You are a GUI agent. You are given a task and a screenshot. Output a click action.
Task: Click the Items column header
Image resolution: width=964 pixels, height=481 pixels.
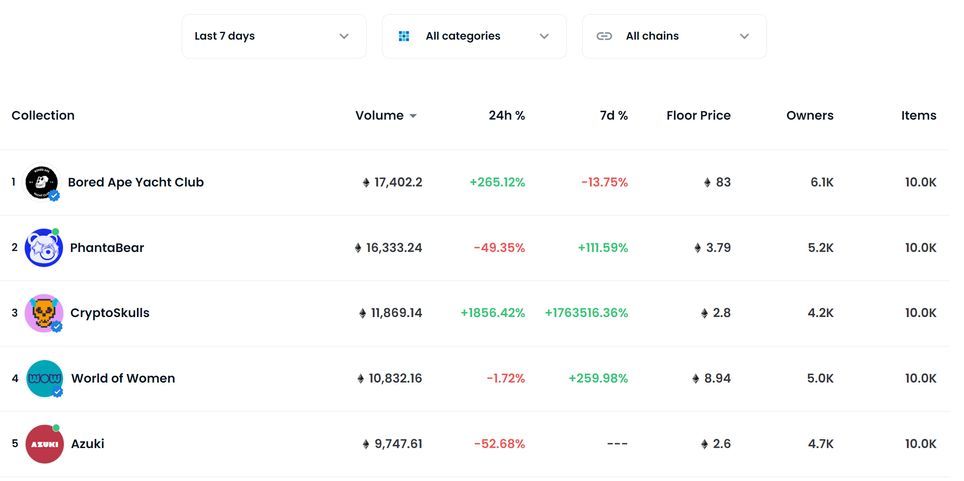[919, 116]
